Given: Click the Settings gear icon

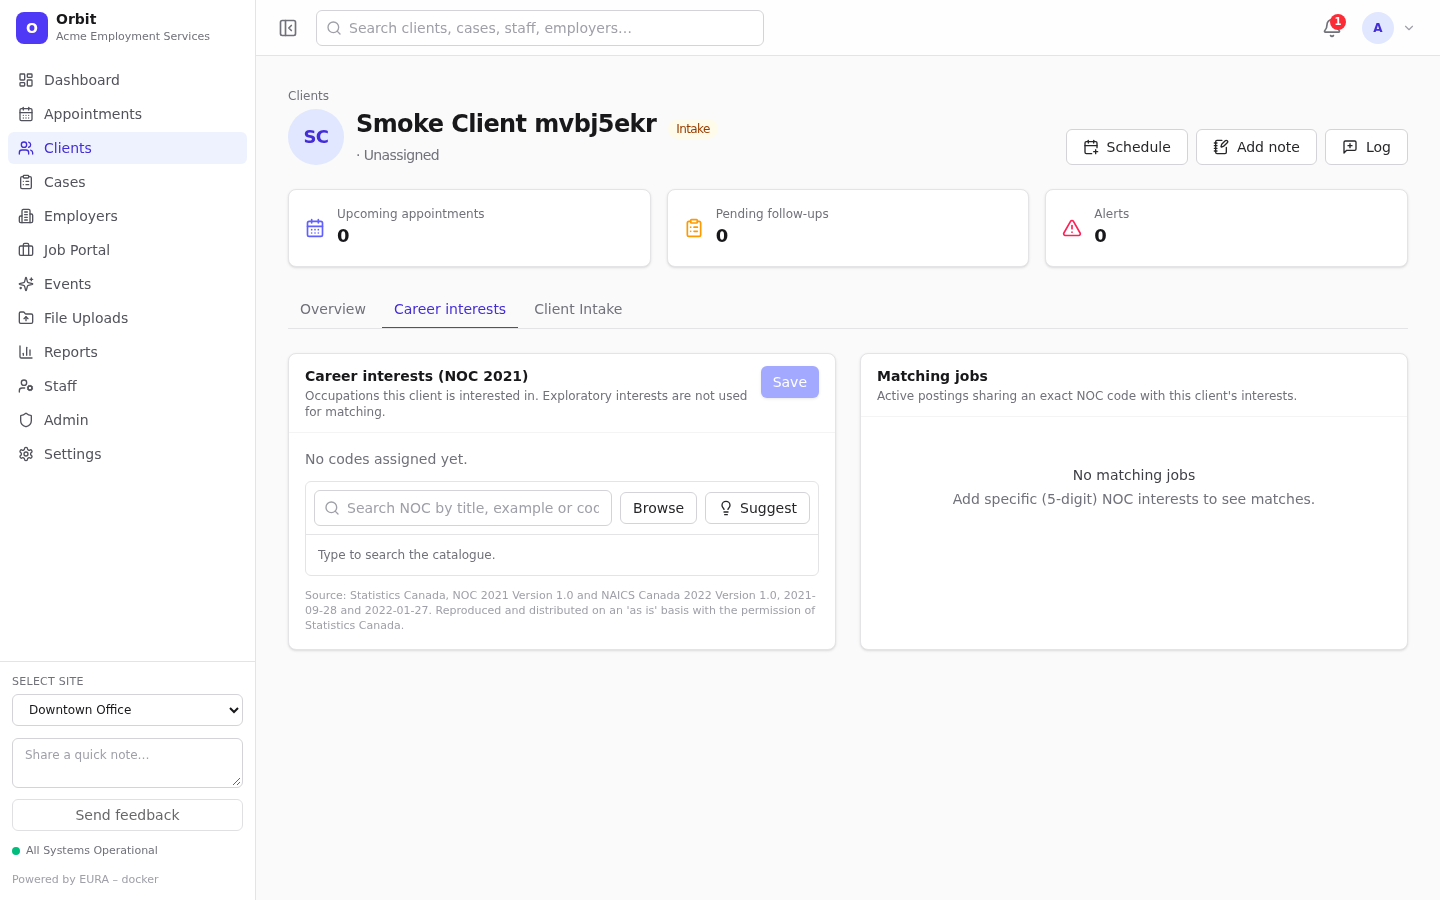Looking at the screenshot, I should point(26,454).
